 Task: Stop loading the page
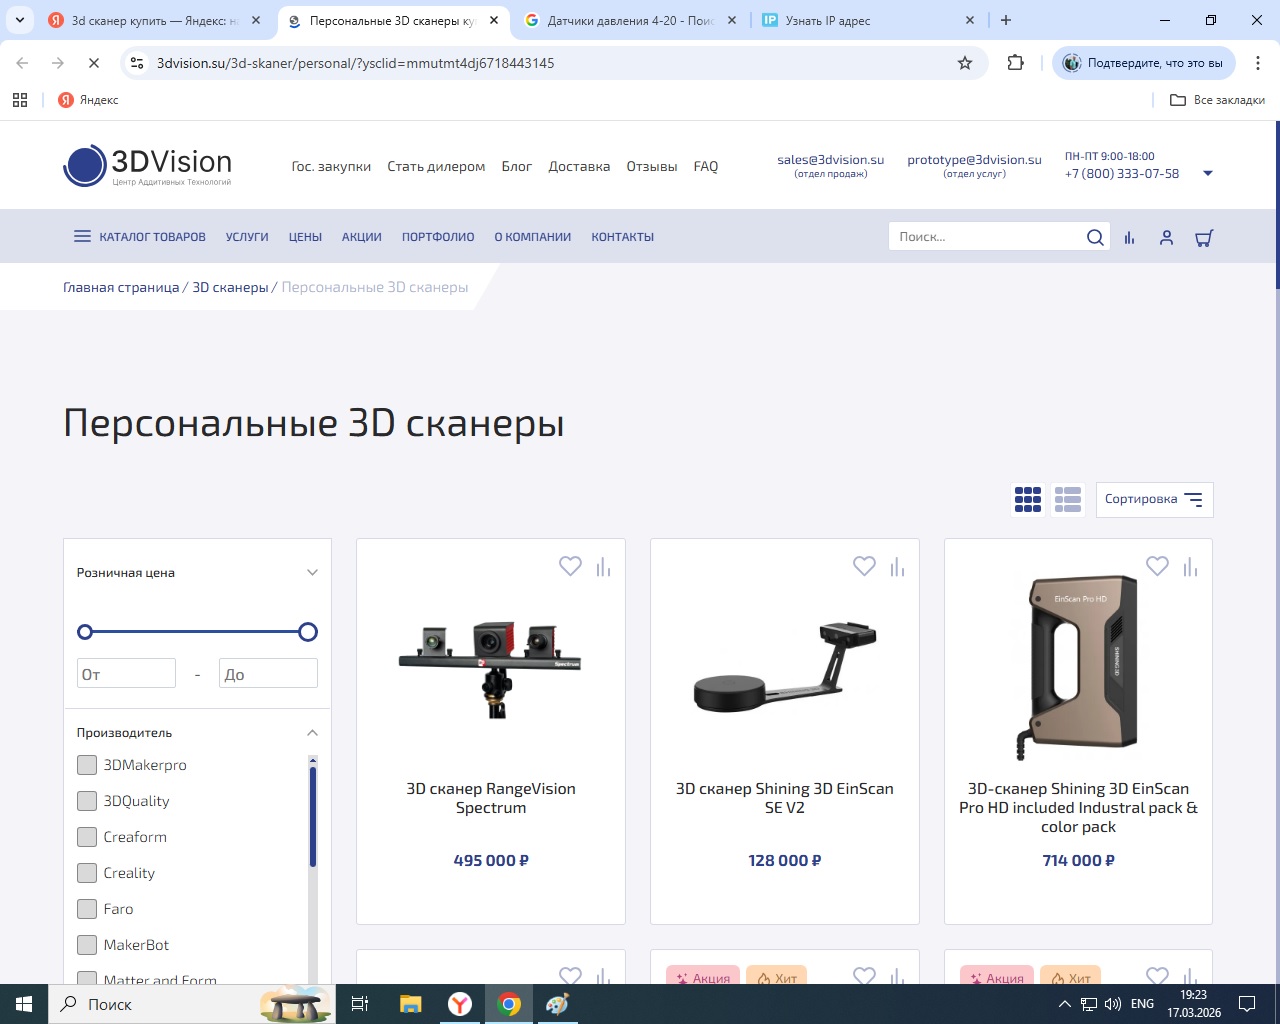point(93,63)
